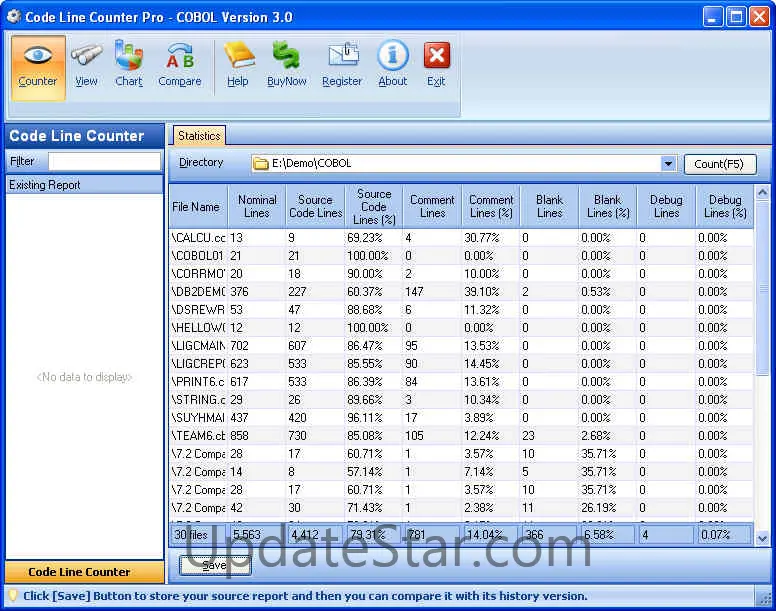Select the \STRING.c file row
Image resolution: width=776 pixels, height=611 pixels.
(461, 400)
